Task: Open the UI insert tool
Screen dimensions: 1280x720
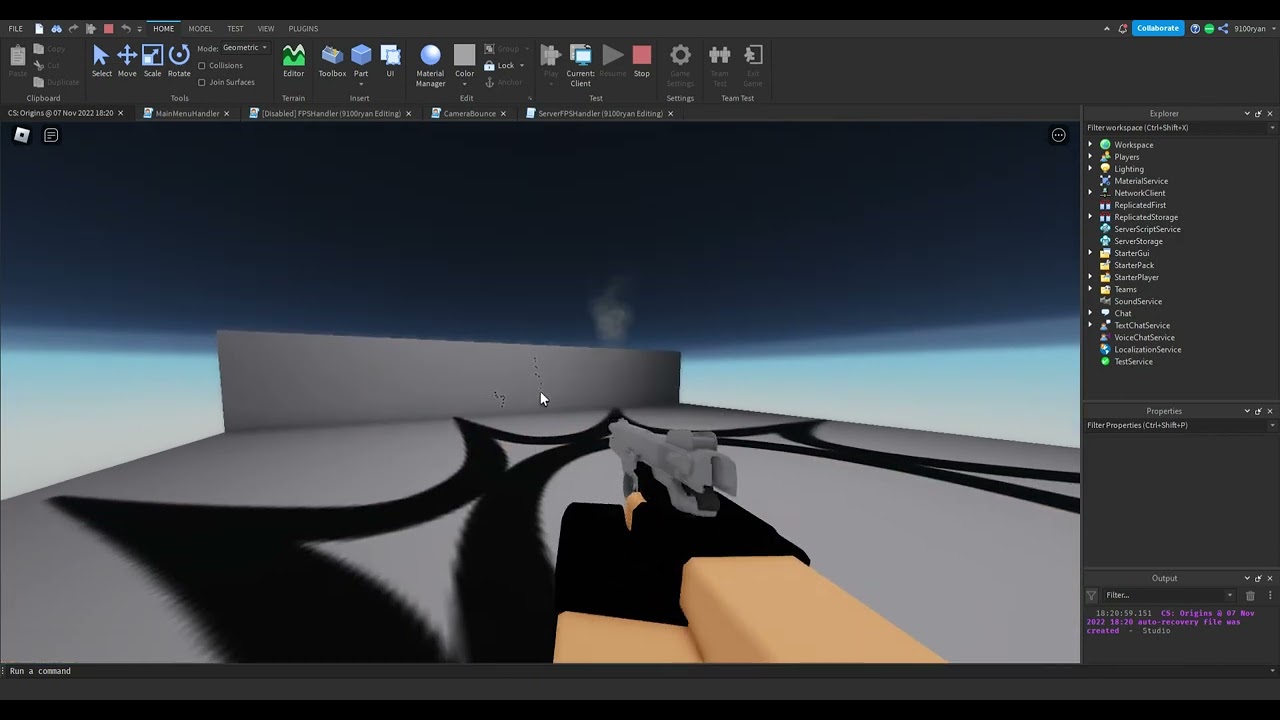Action: pos(390,61)
